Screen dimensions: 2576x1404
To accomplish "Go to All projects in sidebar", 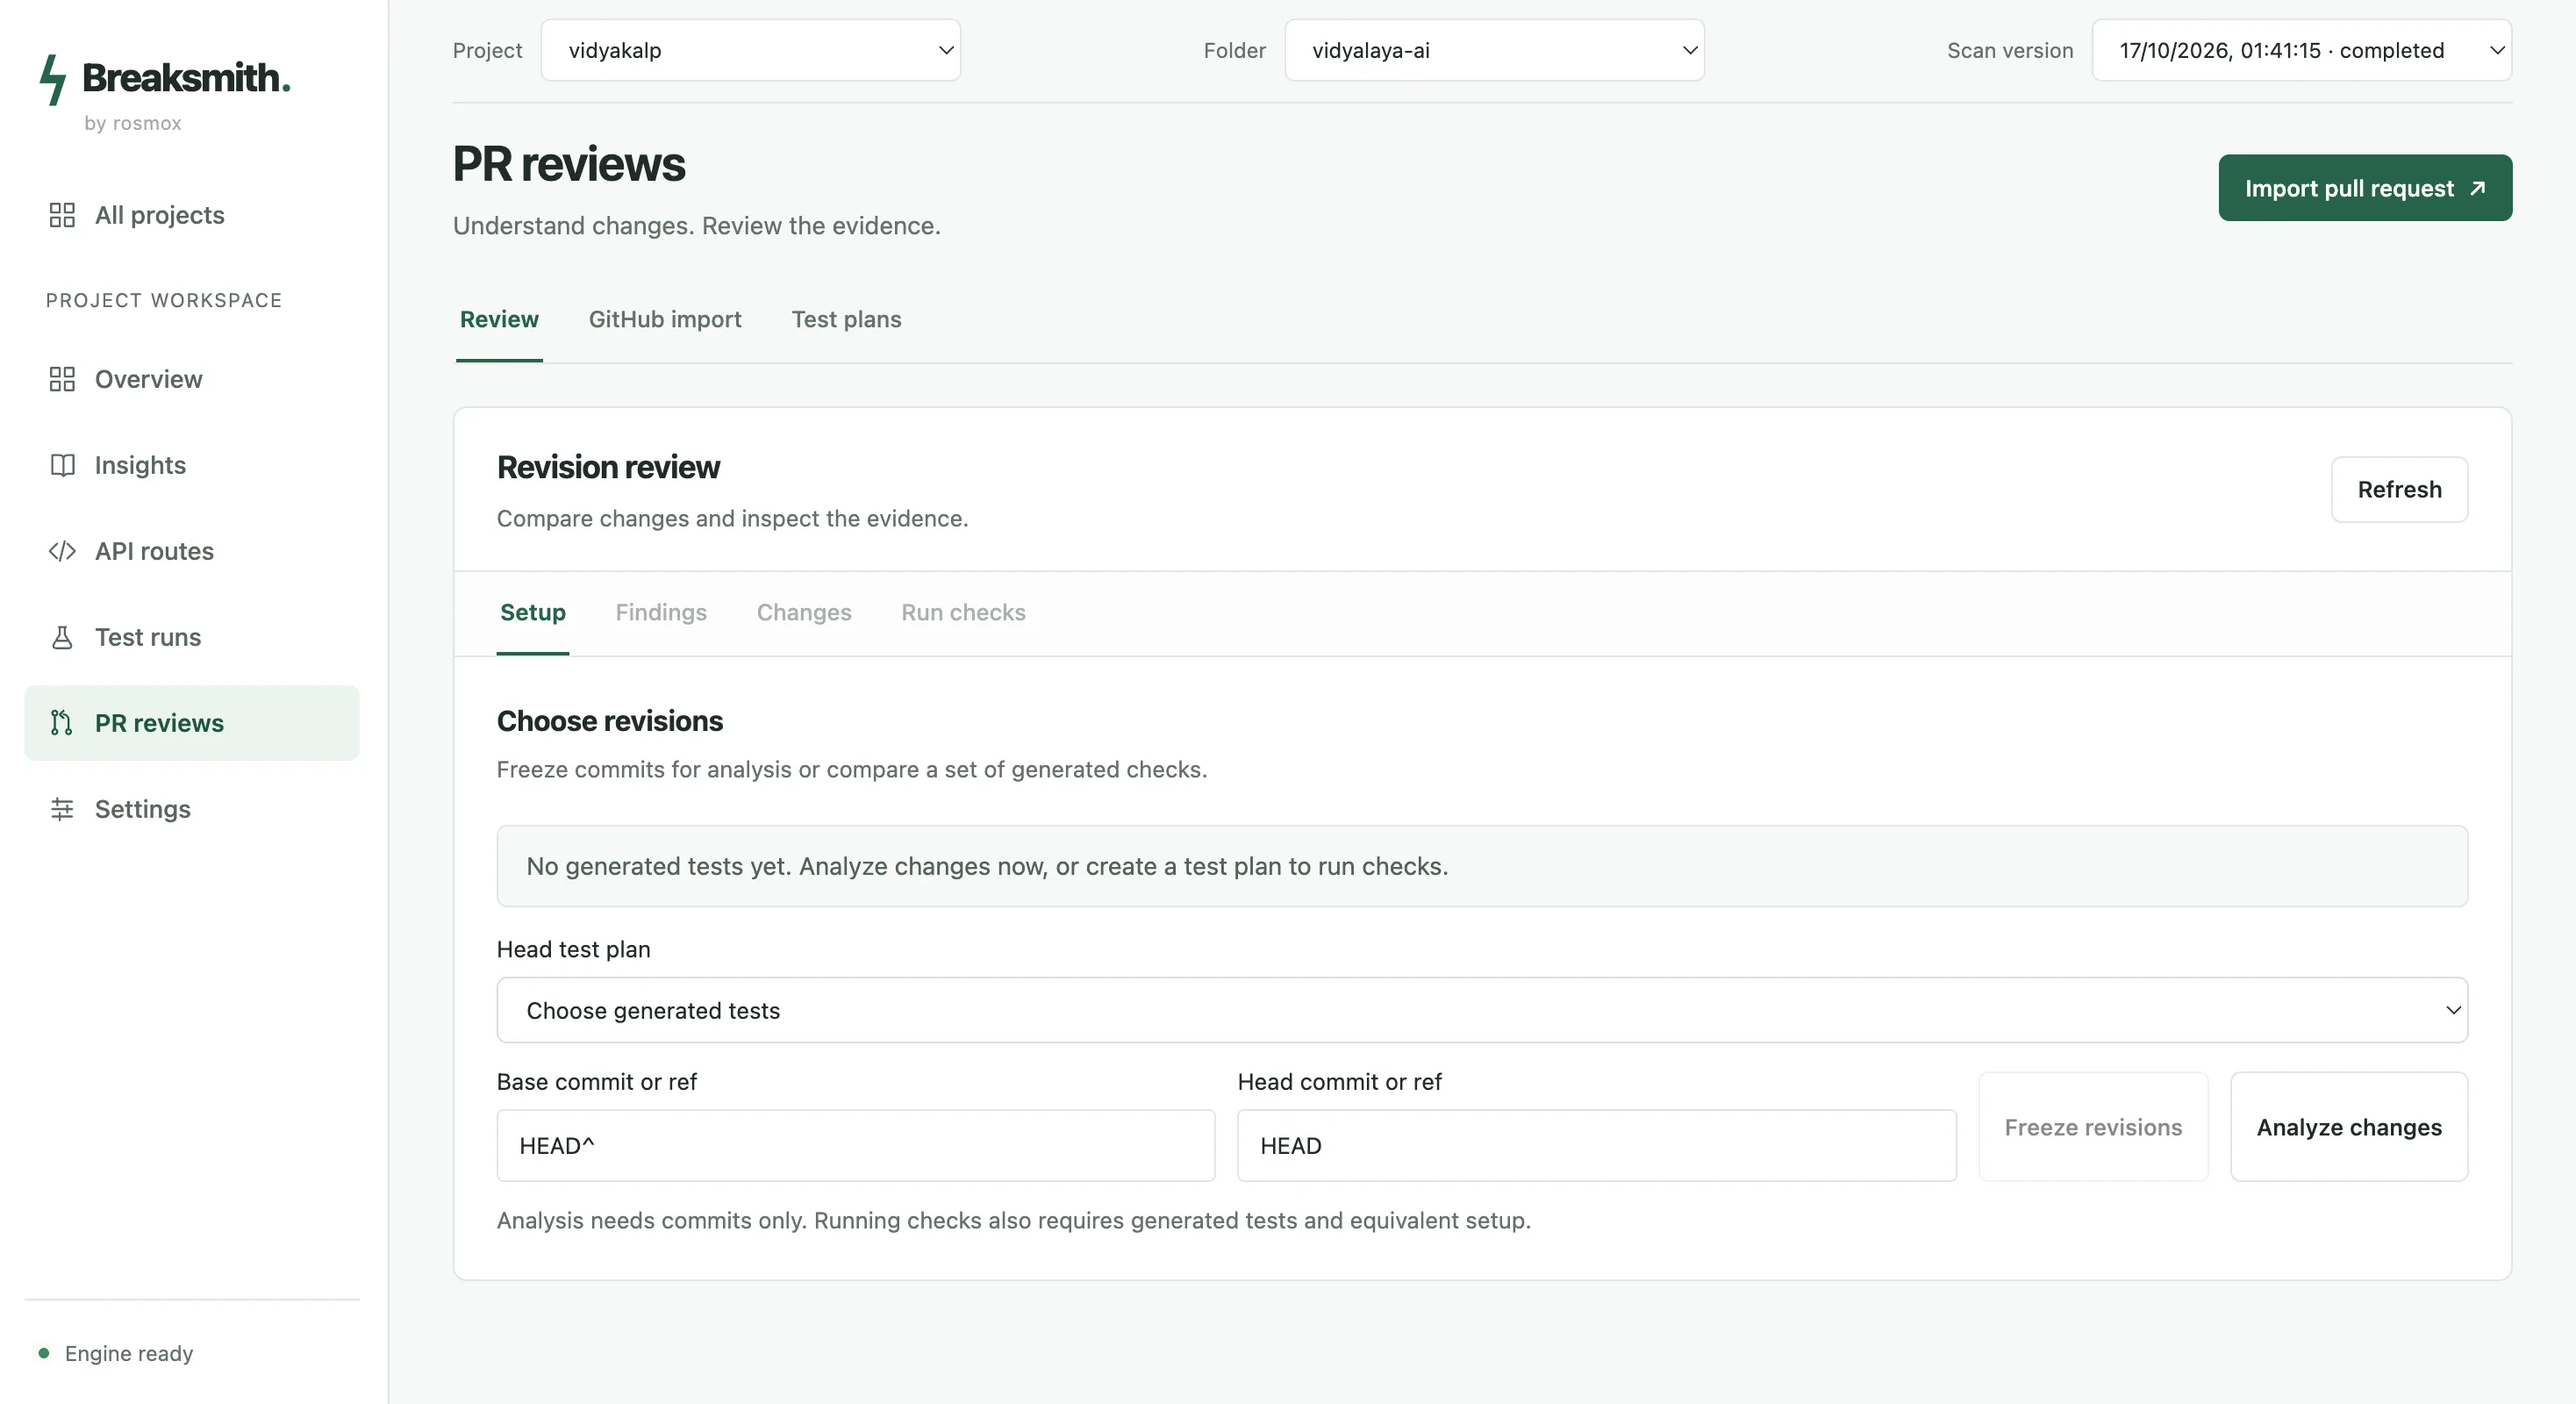I will tap(192, 215).
